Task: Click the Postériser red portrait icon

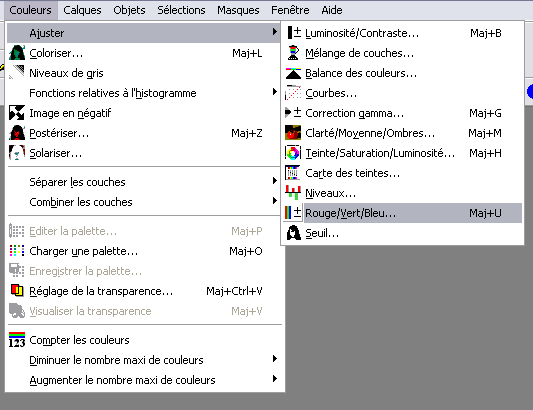Action: 17,133
